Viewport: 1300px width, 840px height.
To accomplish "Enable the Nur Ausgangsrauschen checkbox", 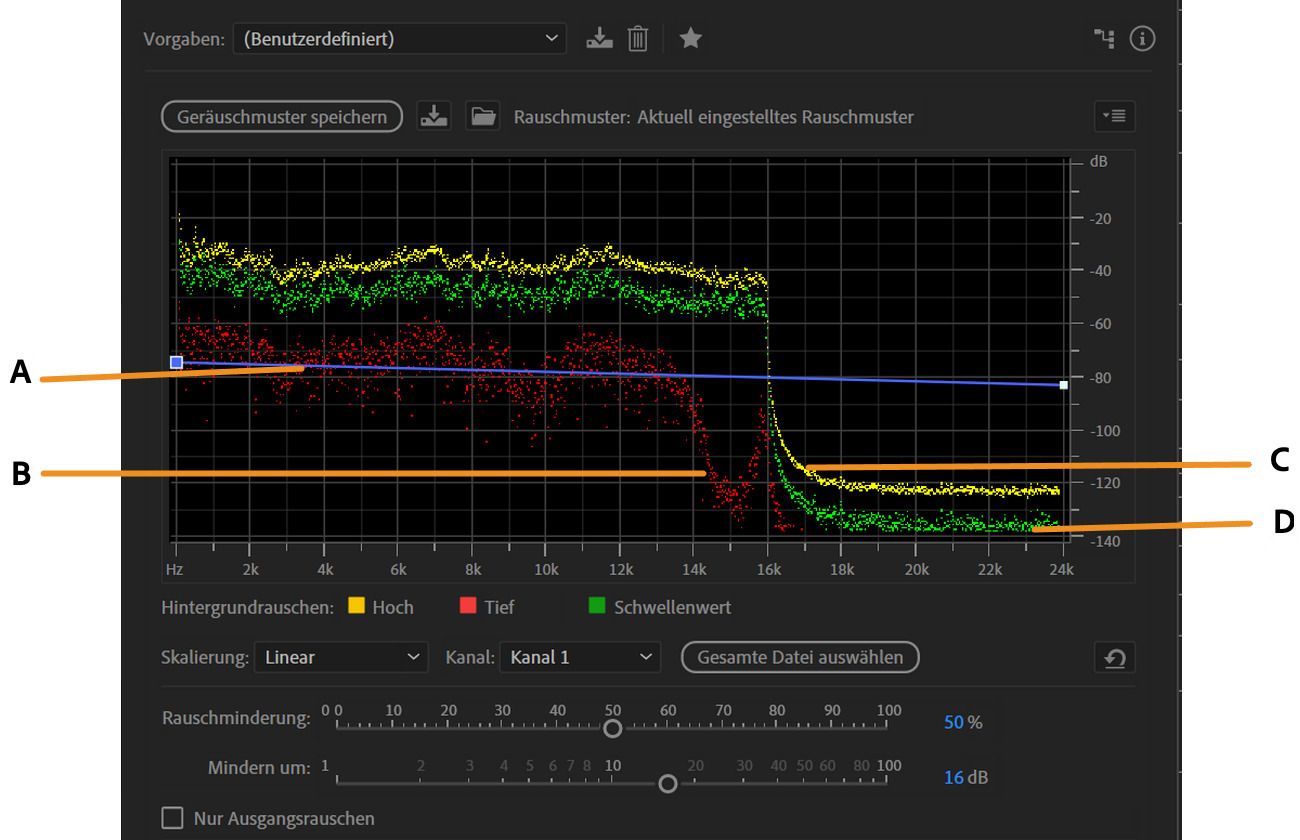I will pos(173,818).
